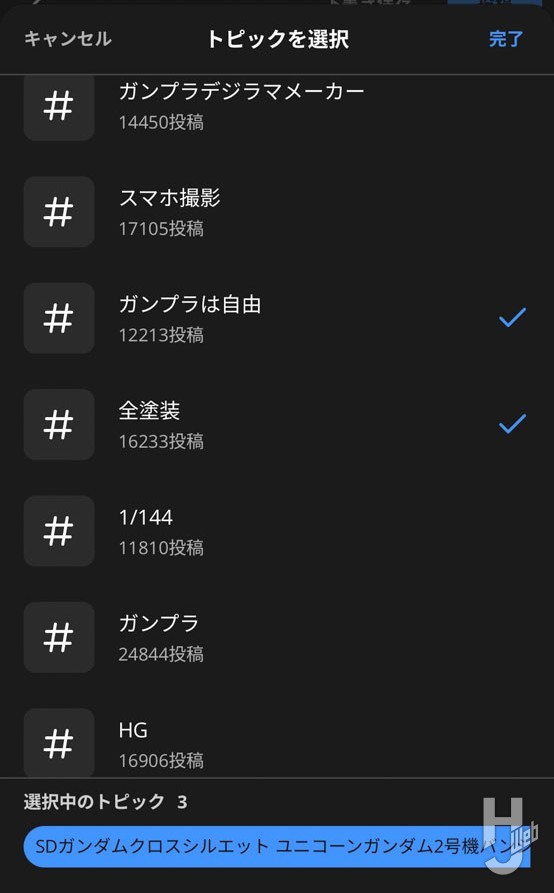The image size is (554, 893).
Task: Click キャンセル to cancel topic selection
Action: pos(68,39)
